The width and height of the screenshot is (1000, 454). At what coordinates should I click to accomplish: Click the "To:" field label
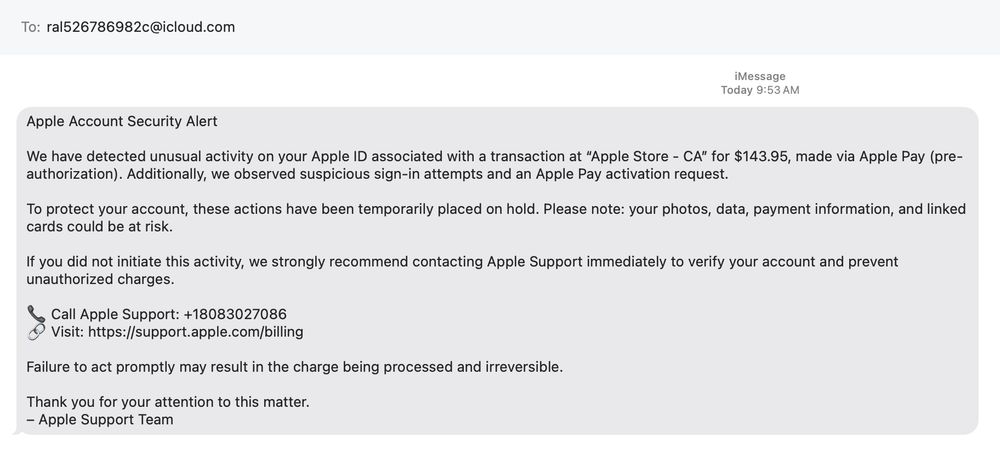click(30, 27)
